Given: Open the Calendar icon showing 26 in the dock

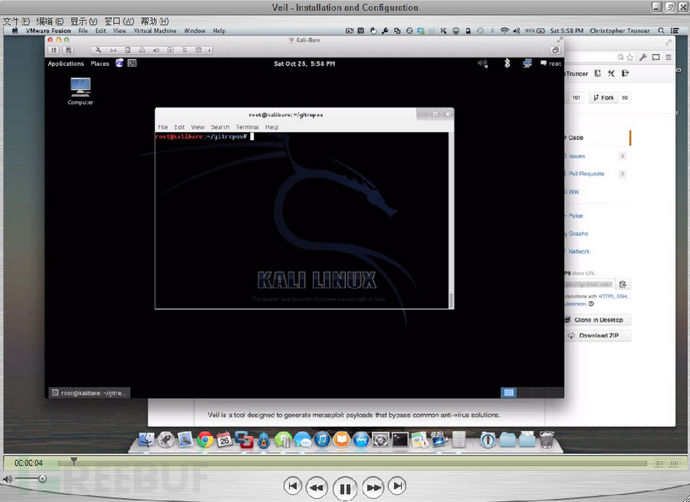Looking at the screenshot, I should [224, 440].
